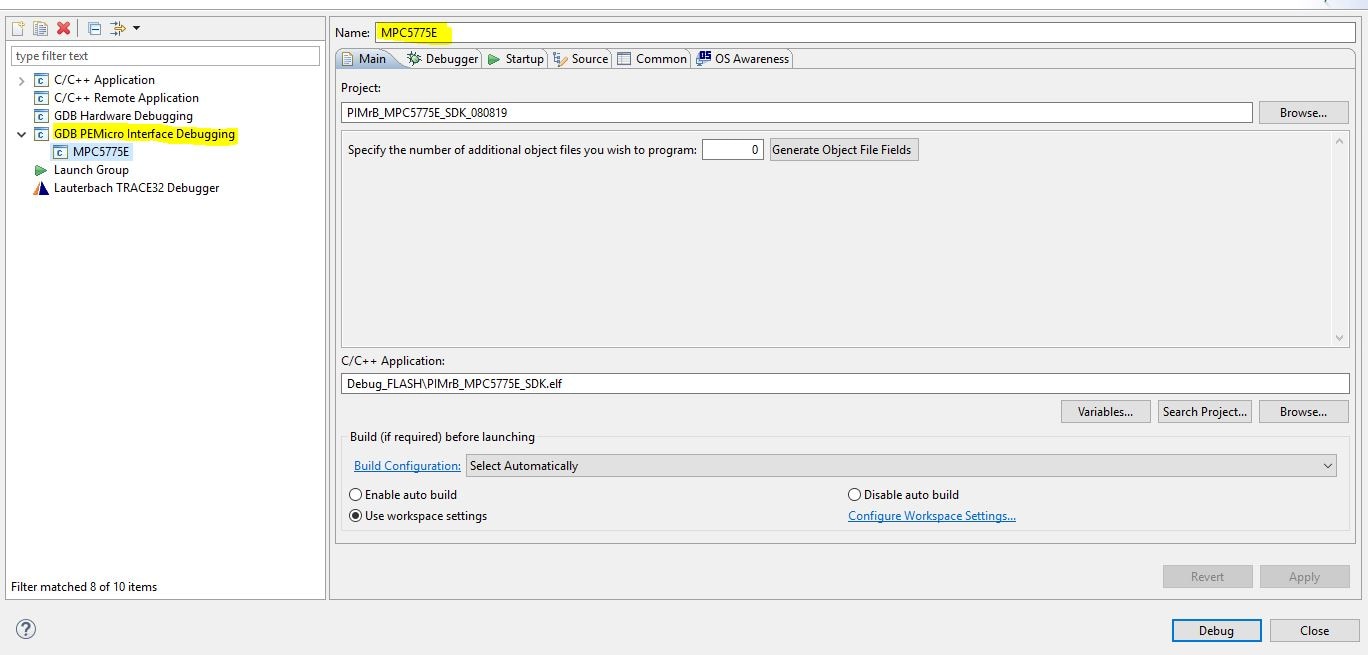This screenshot has height=655, width=1368.
Task: Switch to the Debugger tab
Action: [x=443, y=59]
